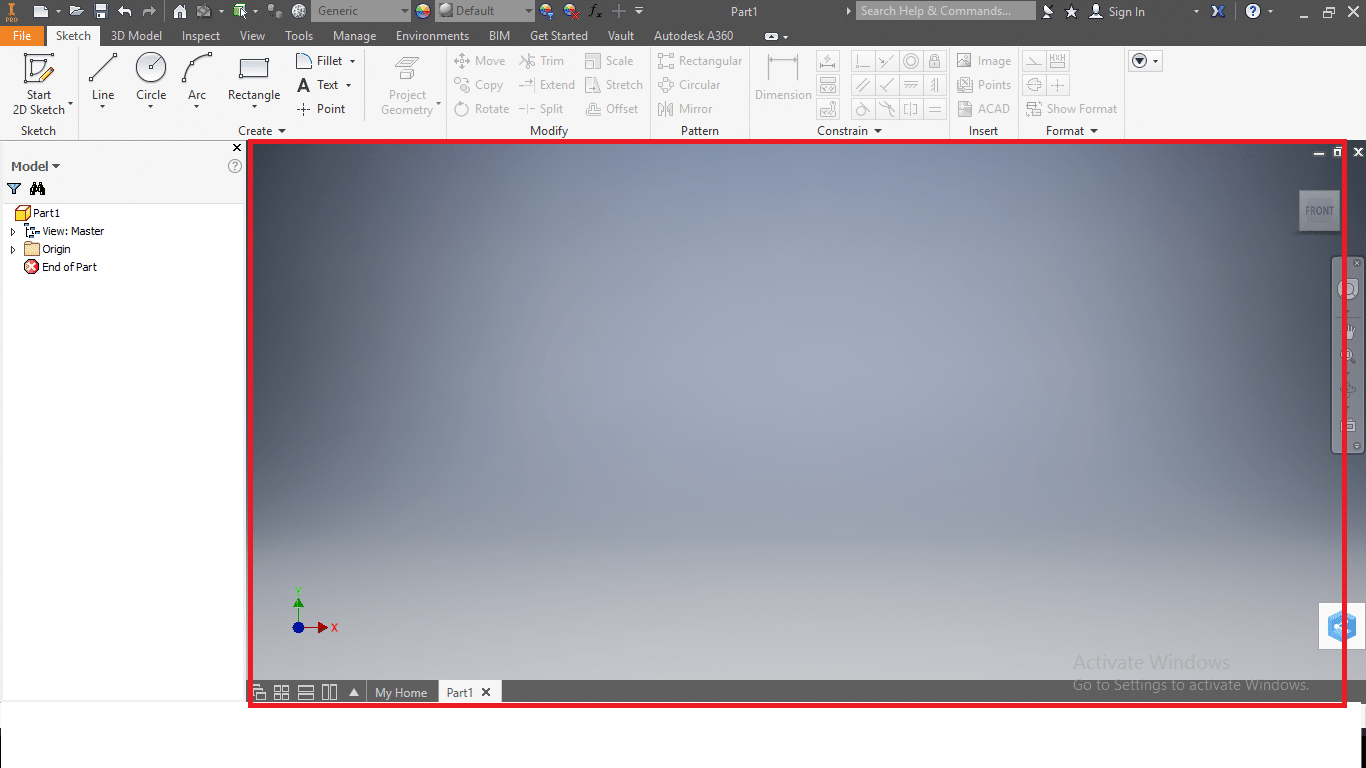Click the FRONT face of the ViewCube

[x=1319, y=211]
